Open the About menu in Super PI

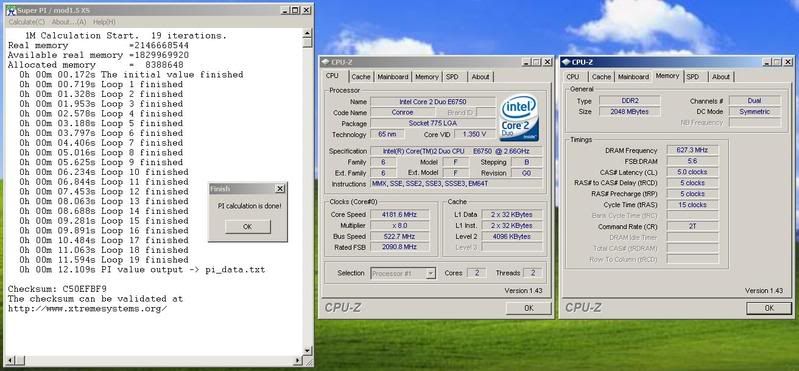point(69,22)
